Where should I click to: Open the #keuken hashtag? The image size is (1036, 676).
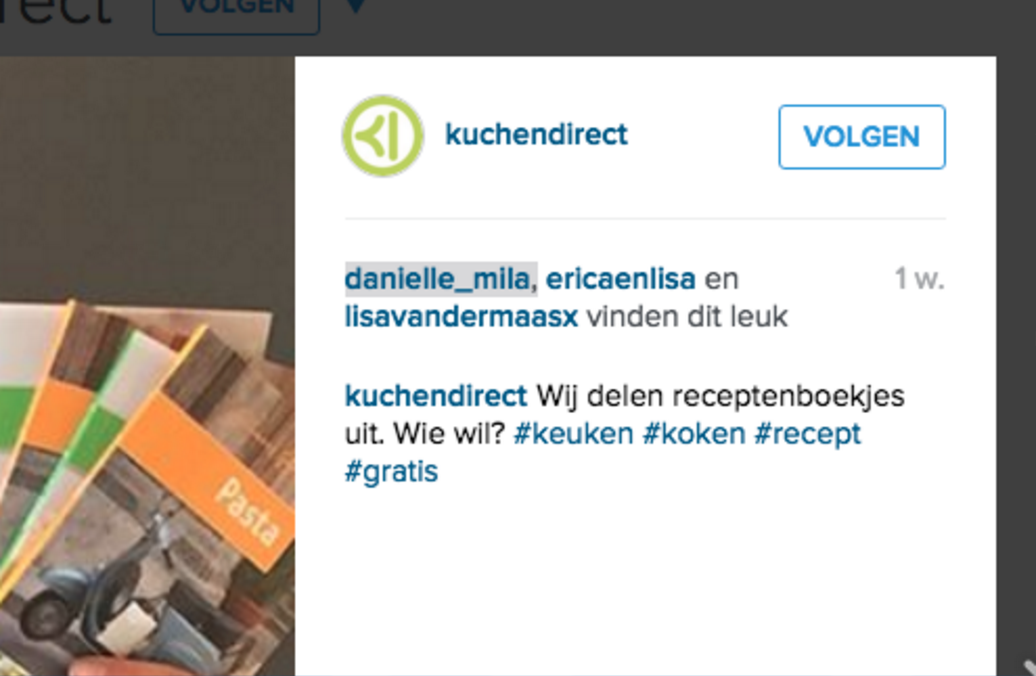pos(573,434)
